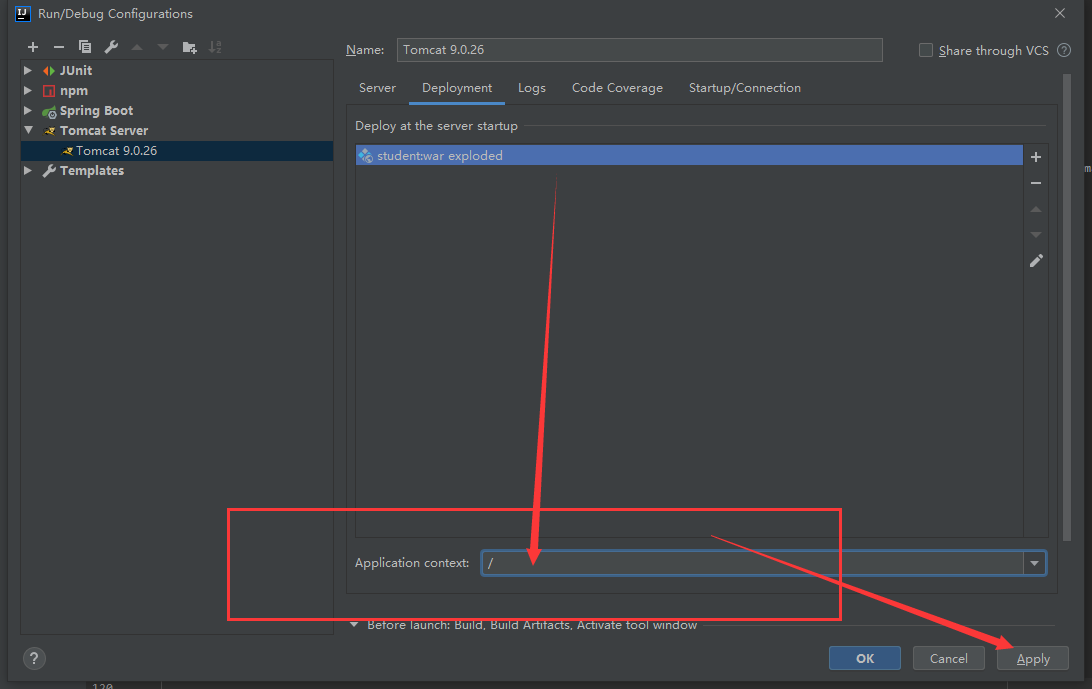Apply the configuration changes
The height and width of the screenshot is (689, 1092).
(1033, 658)
